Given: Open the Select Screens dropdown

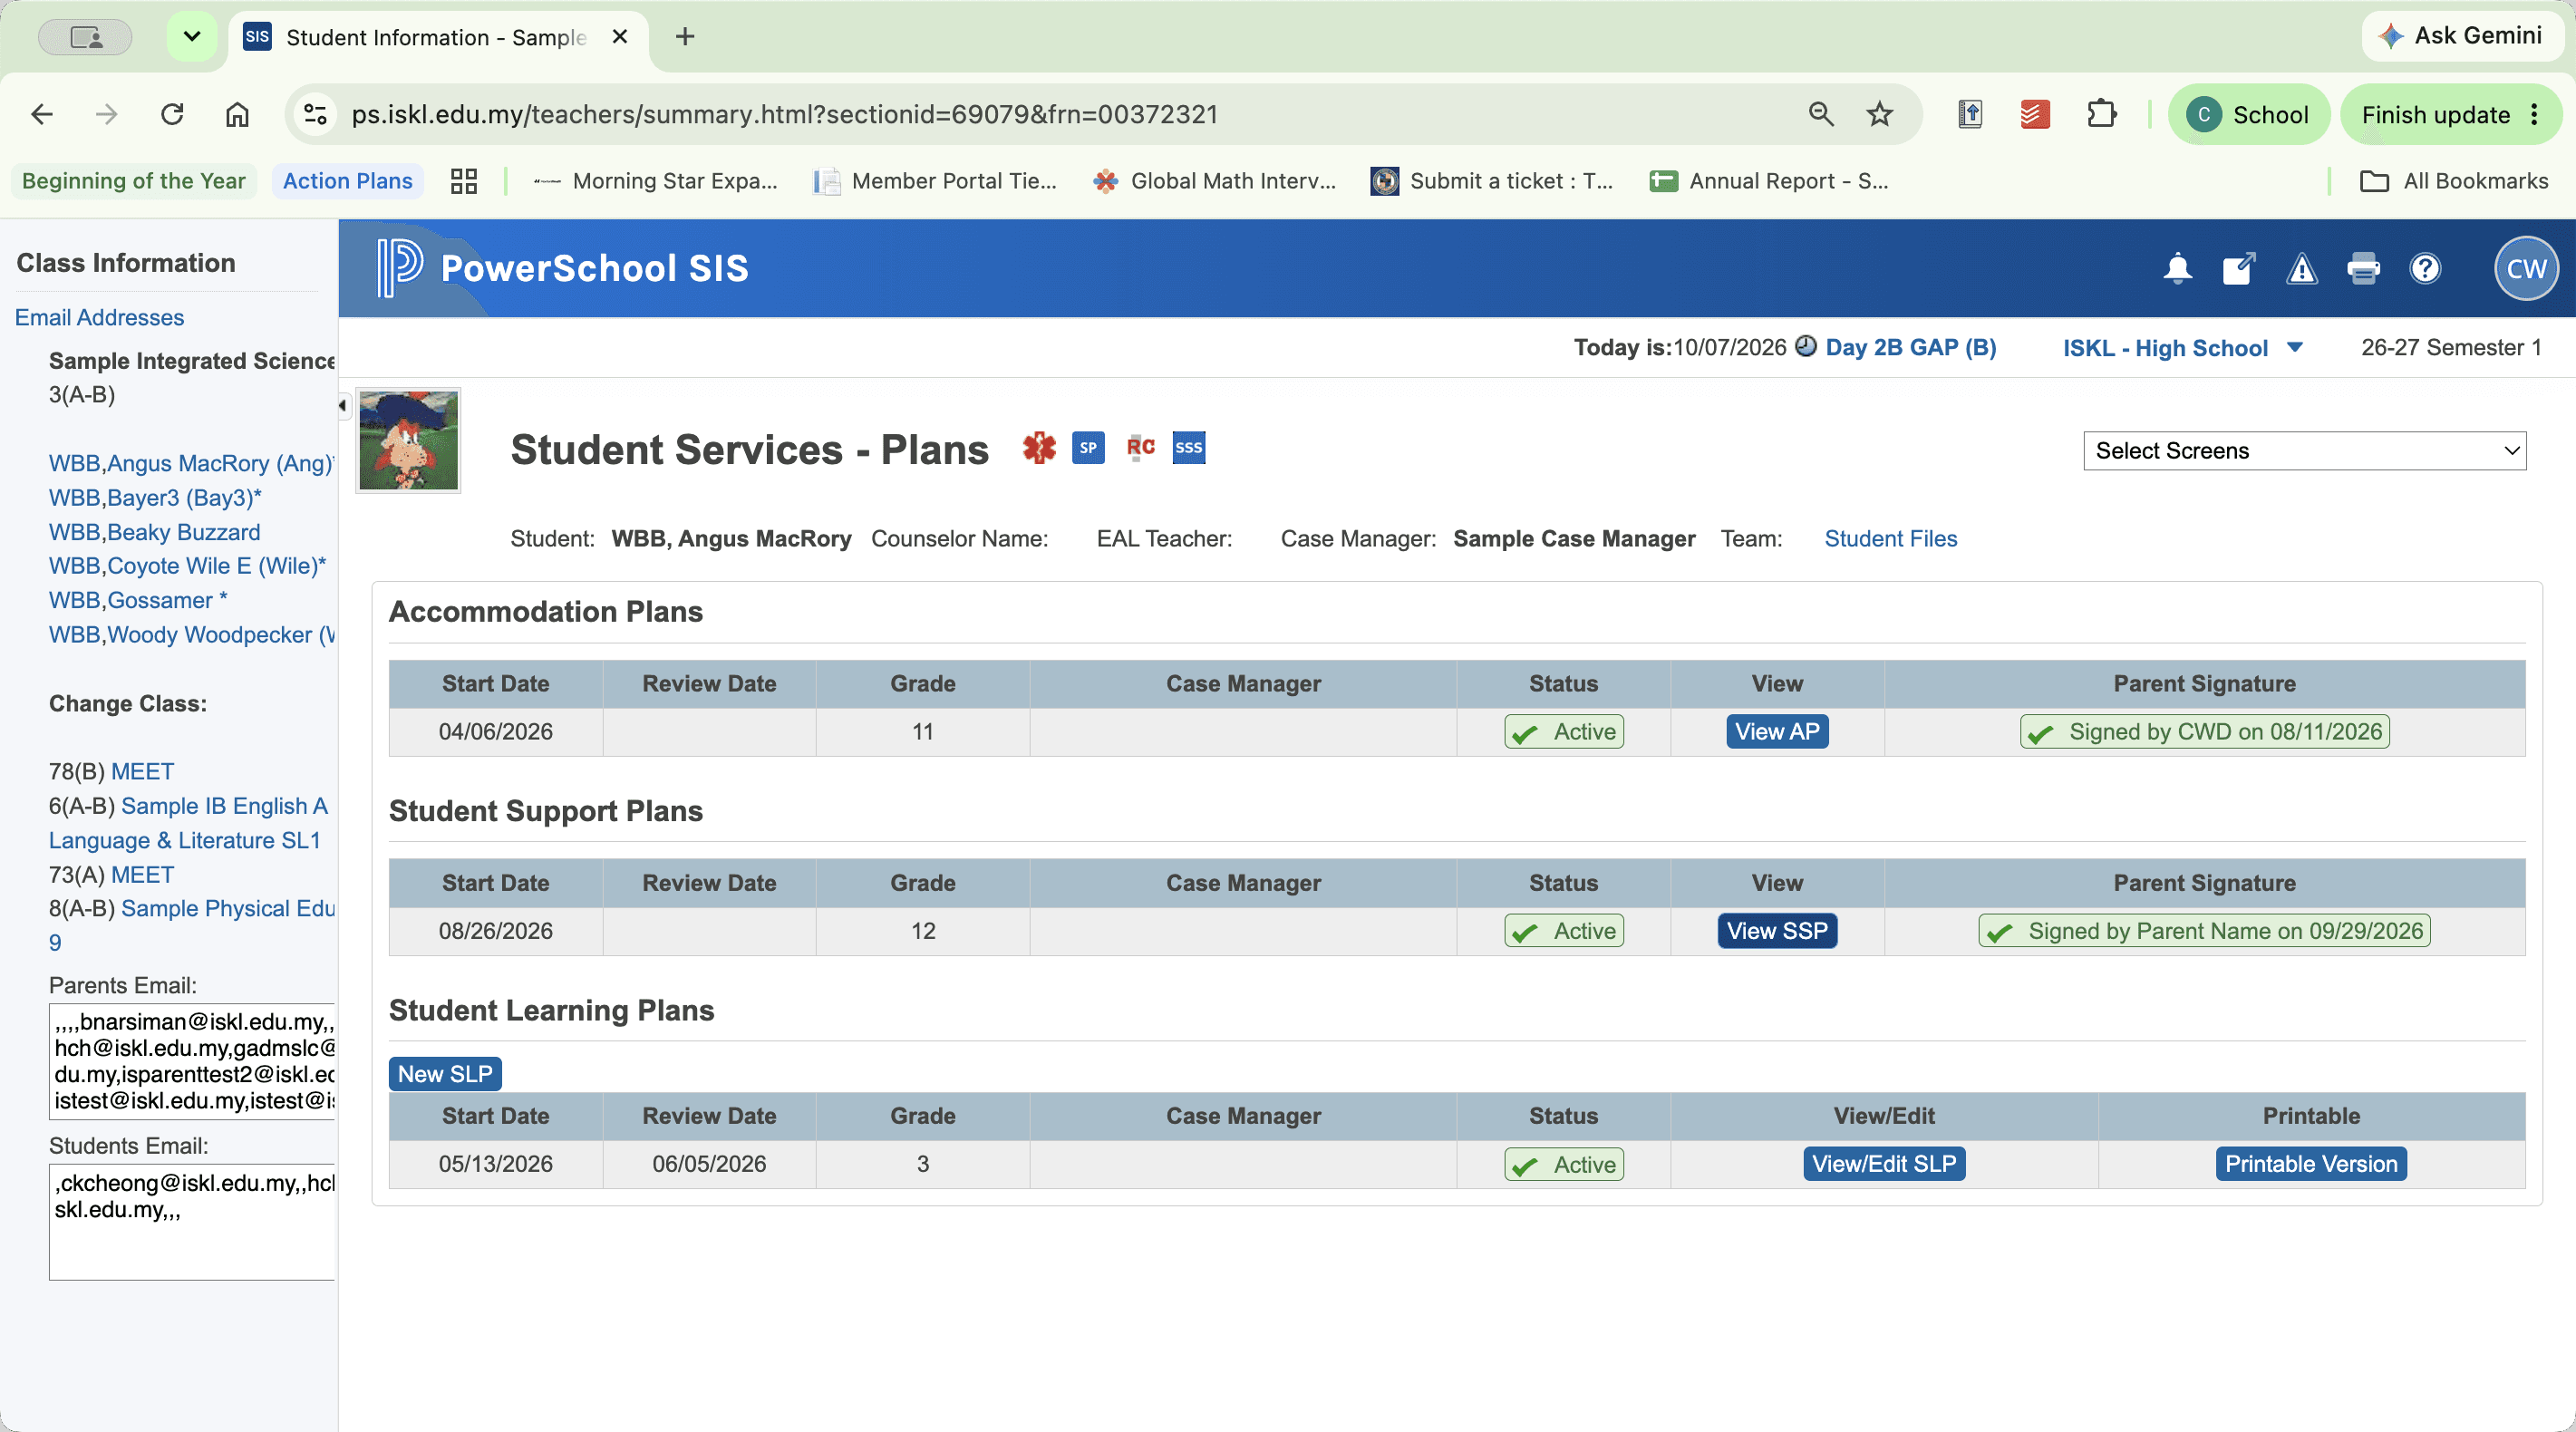Looking at the screenshot, I should point(2304,450).
